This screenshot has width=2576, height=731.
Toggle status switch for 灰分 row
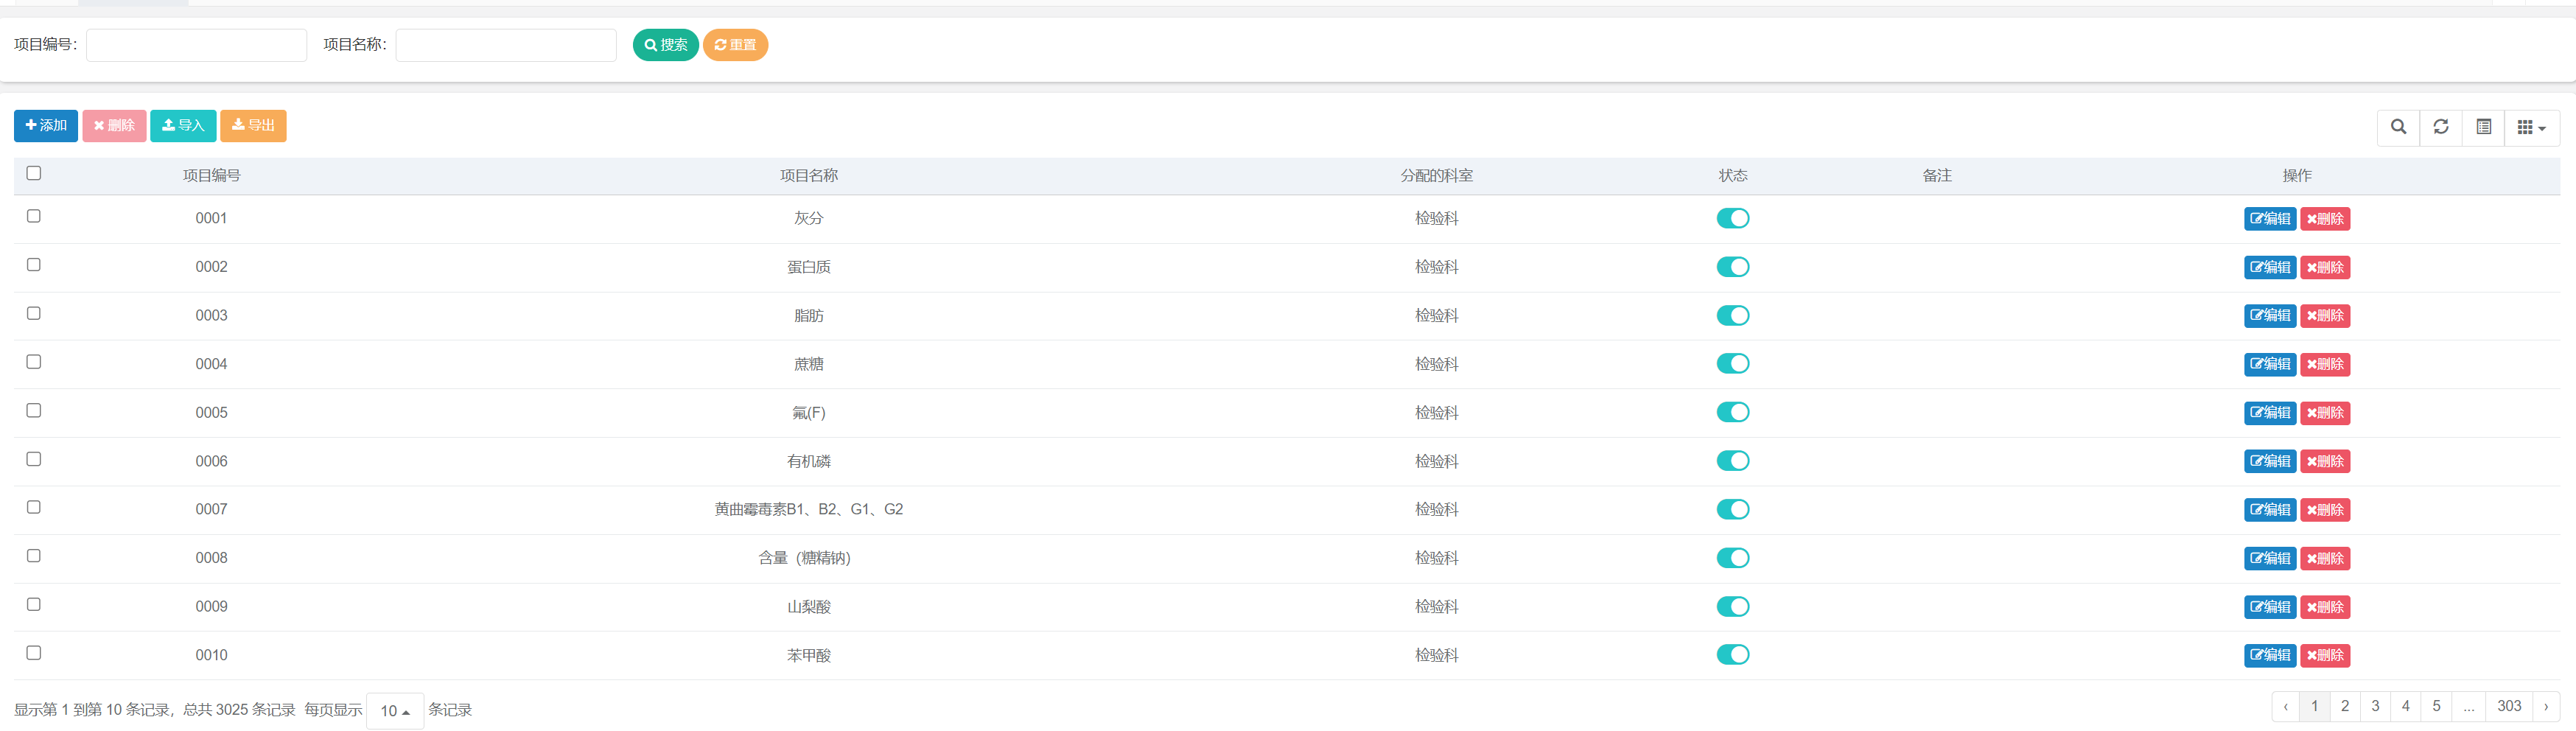click(1733, 218)
